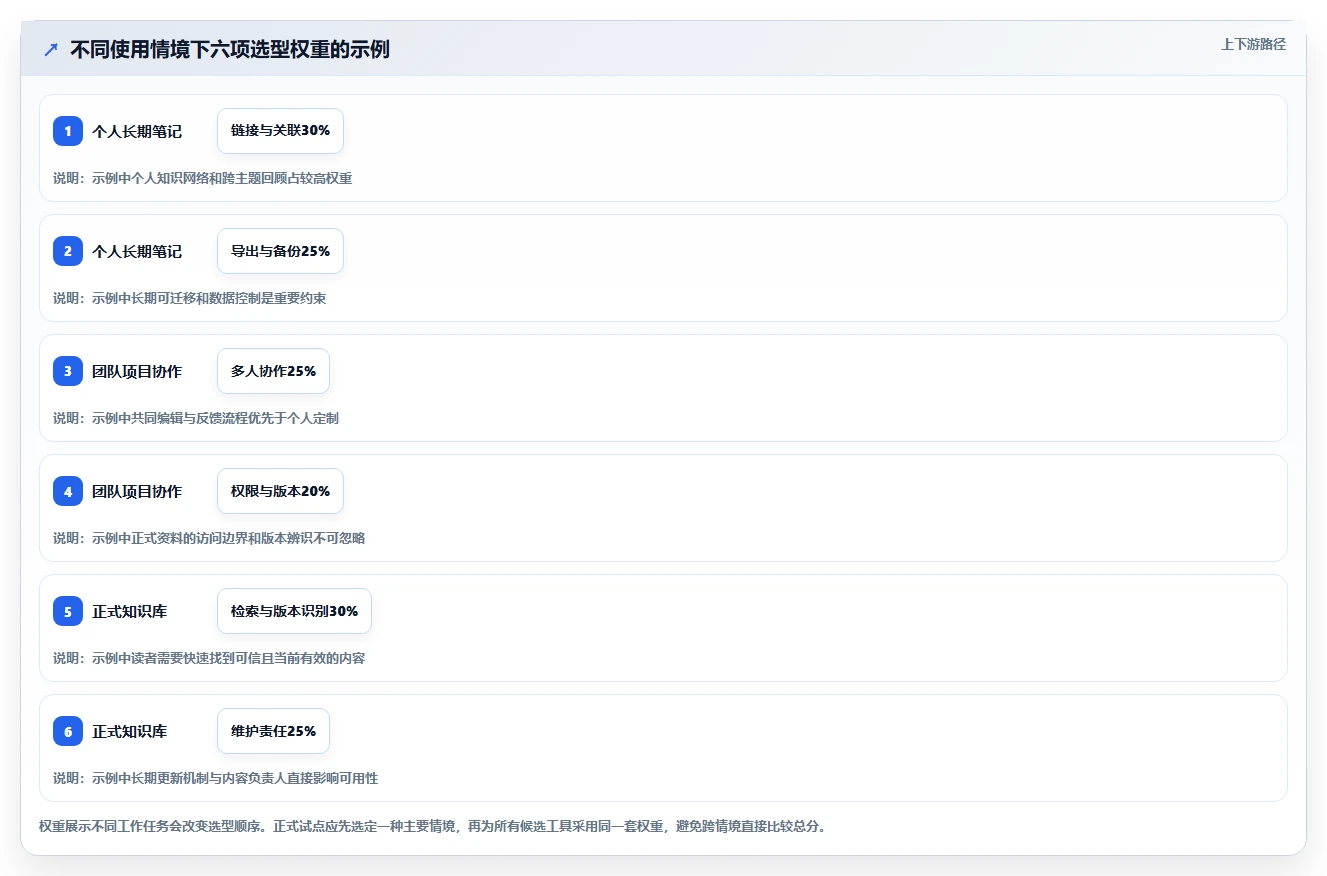Click the 检索与版本识别30% chip

coord(294,611)
